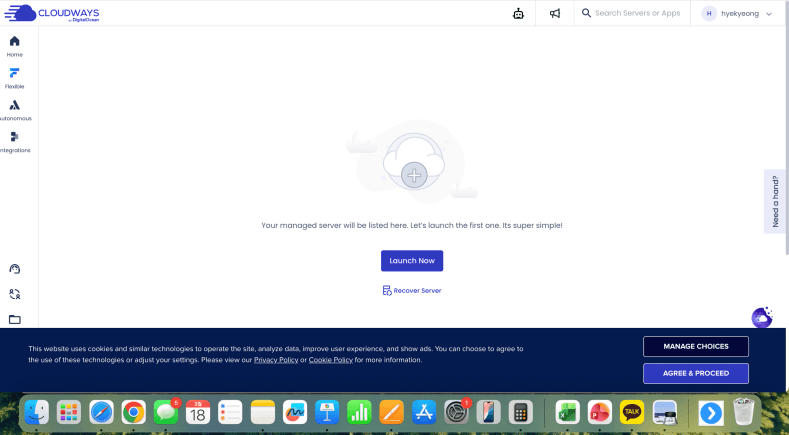
Task: Open Microsoft Excel from the dock
Action: pos(568,413)
